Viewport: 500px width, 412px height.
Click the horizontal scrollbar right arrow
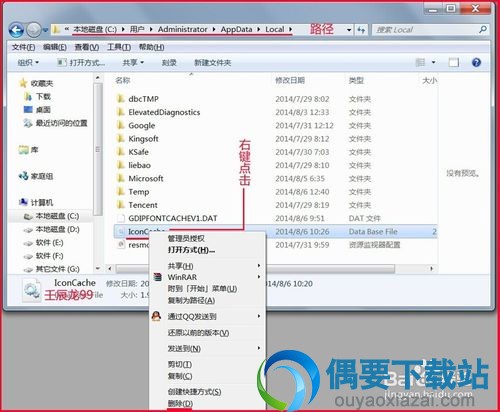coord(432,268)
